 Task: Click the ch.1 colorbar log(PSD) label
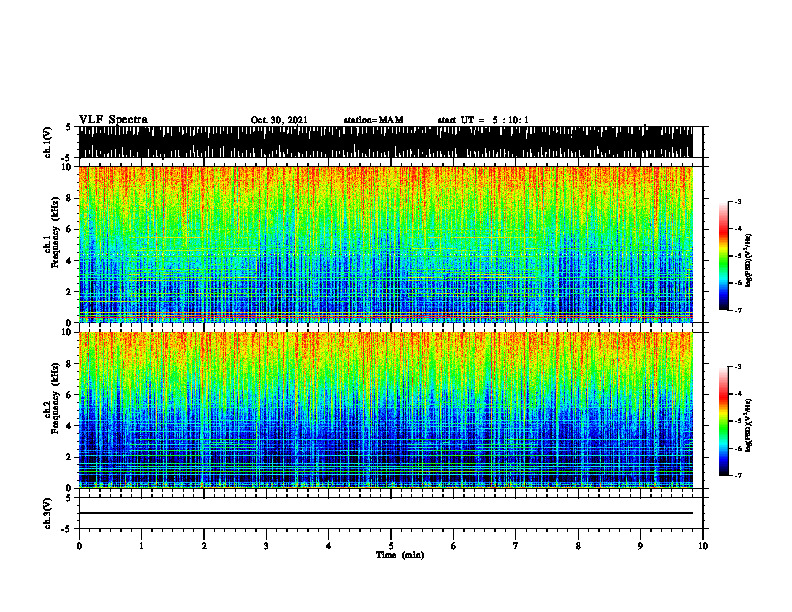748,261
